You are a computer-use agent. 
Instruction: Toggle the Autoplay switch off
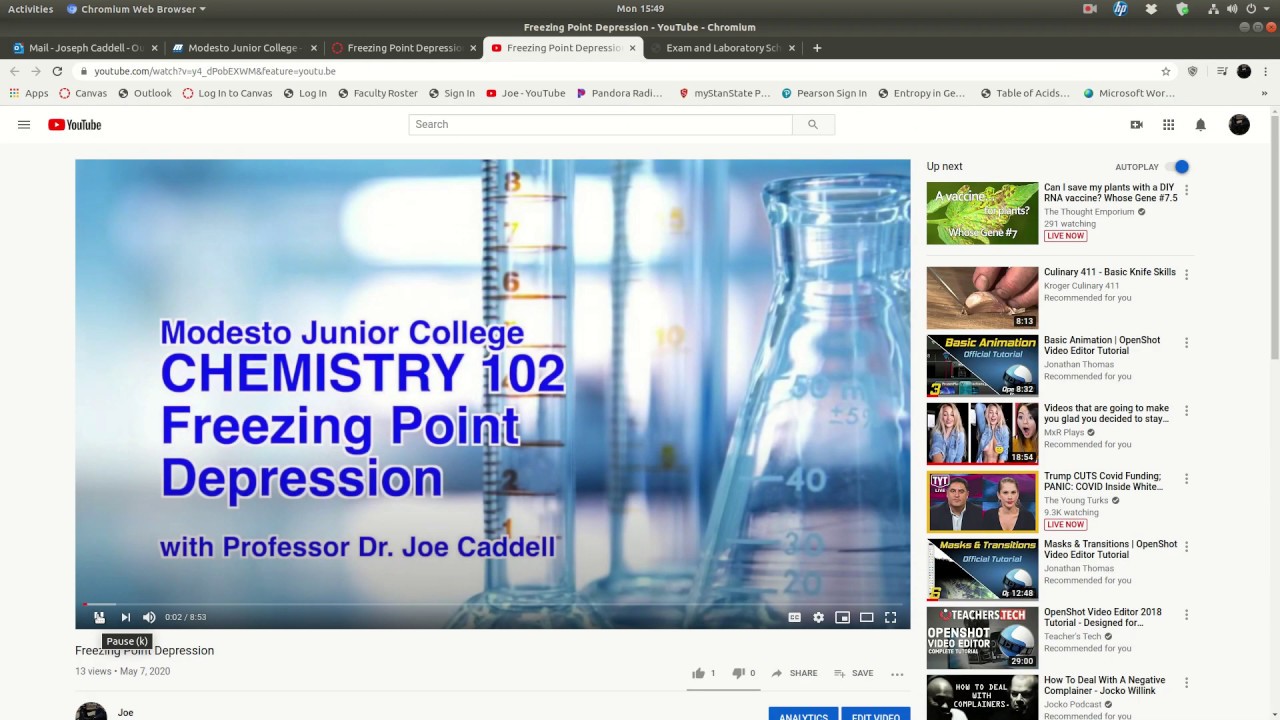[x=1179, y=167]
